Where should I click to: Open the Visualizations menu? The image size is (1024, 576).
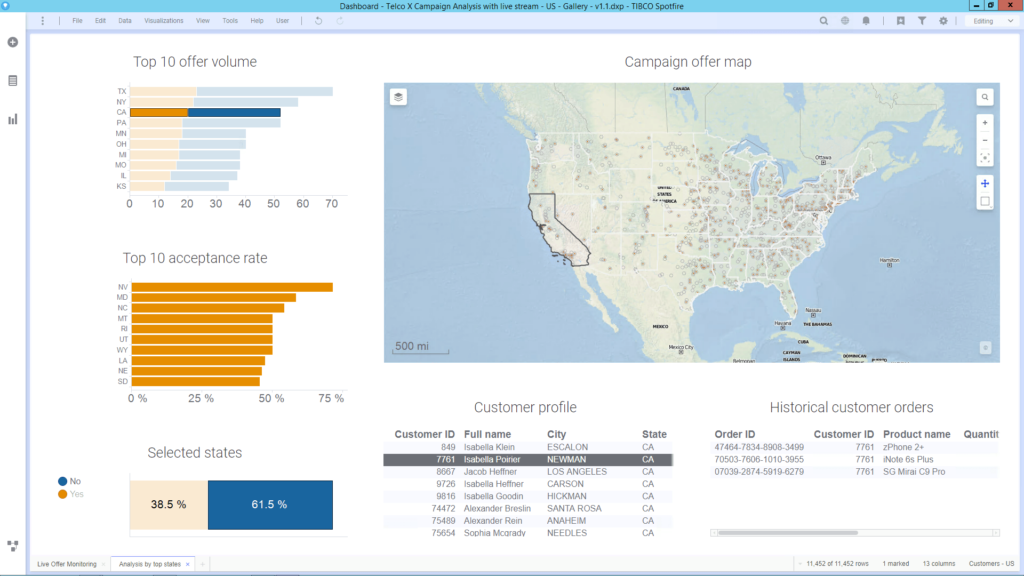click(x=164, y=20)
